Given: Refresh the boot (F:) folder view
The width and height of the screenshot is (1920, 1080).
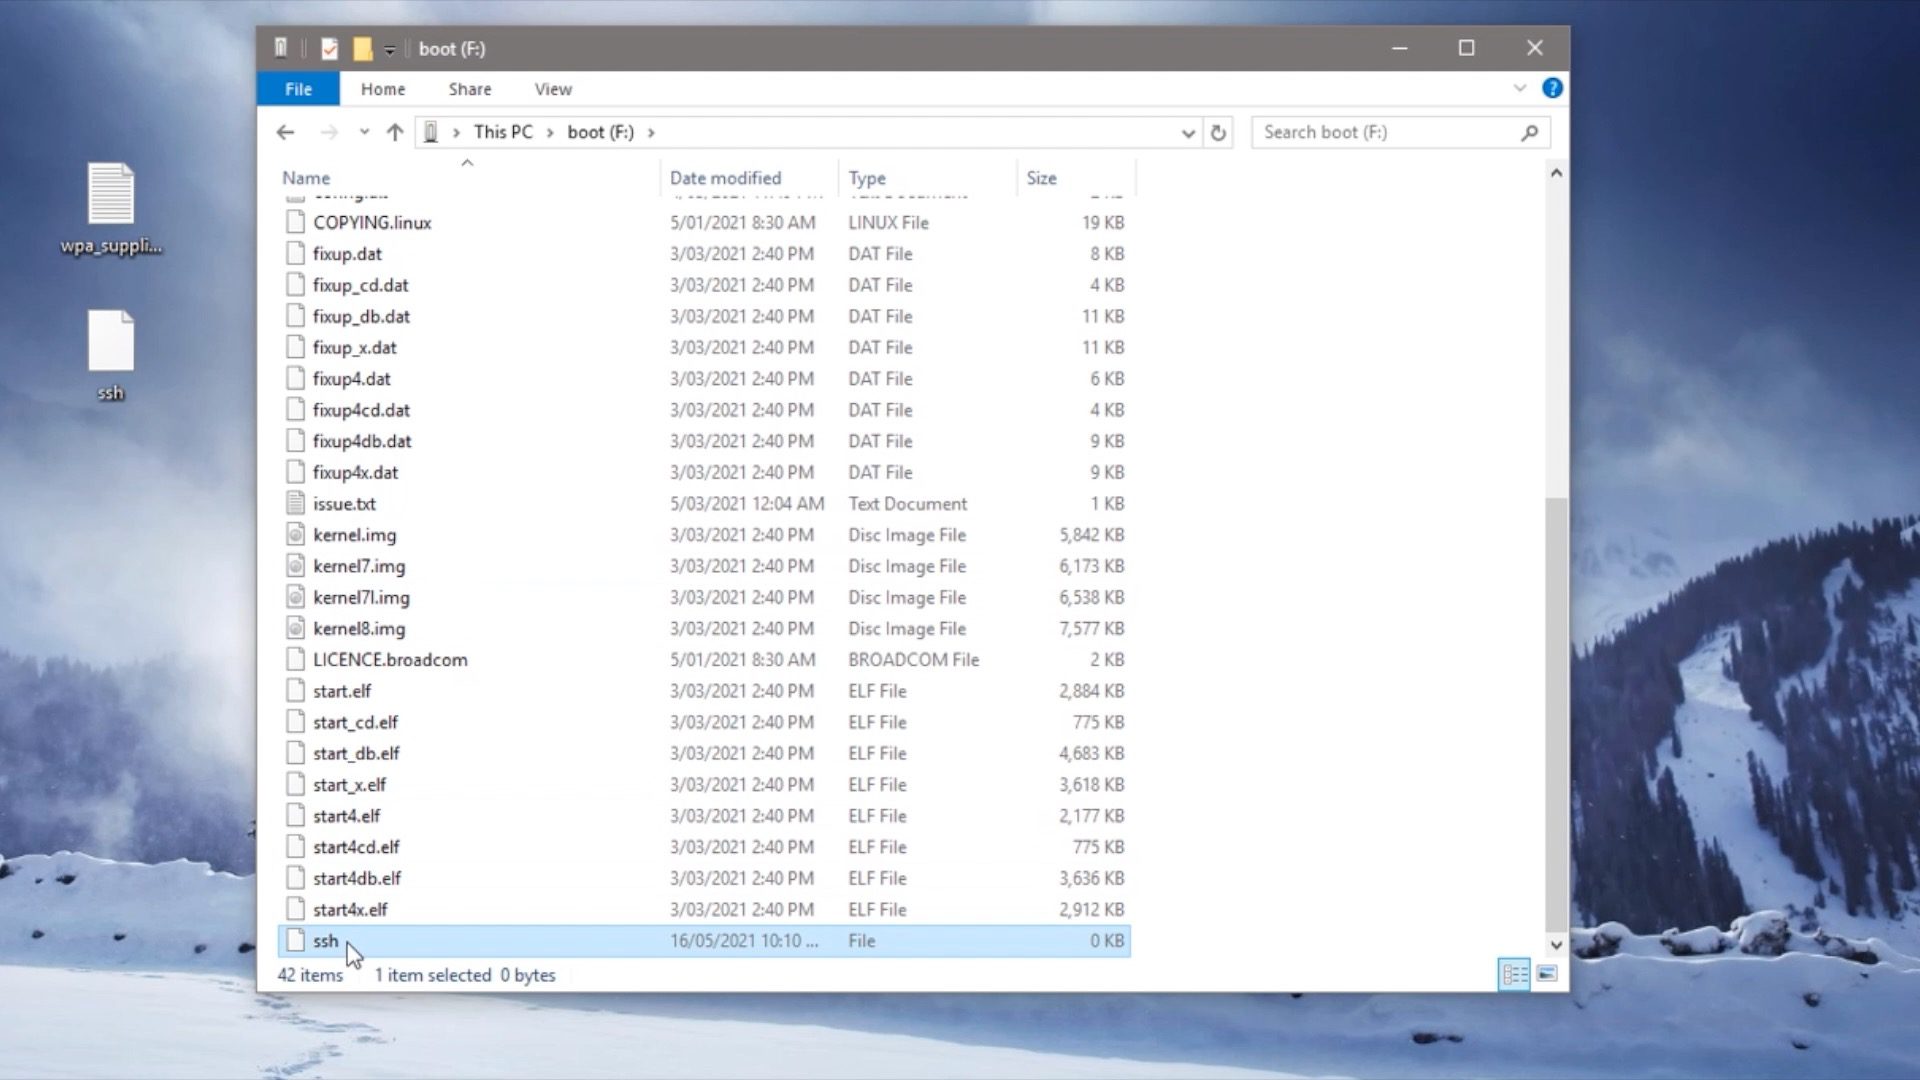Looking at the screenshot, I should coord(1218,132).
